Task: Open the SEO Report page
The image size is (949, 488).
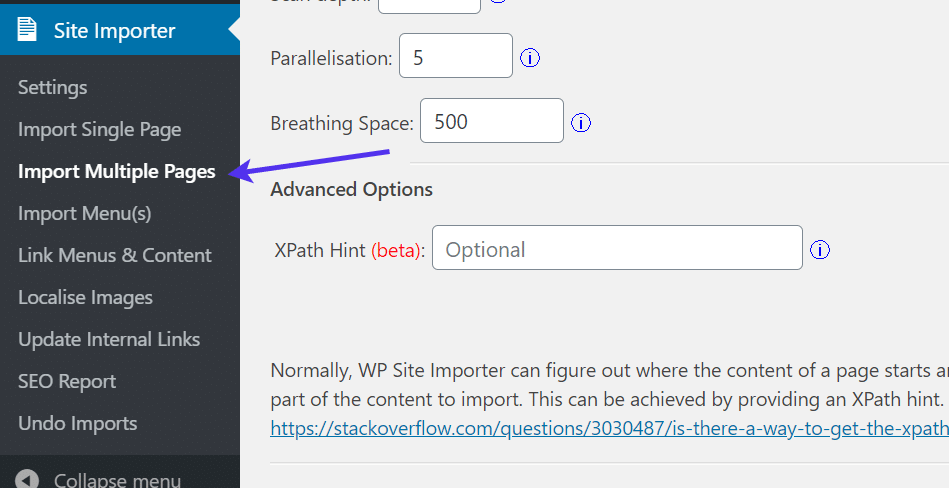Action: pyautogui.click(x=67, y=382)
